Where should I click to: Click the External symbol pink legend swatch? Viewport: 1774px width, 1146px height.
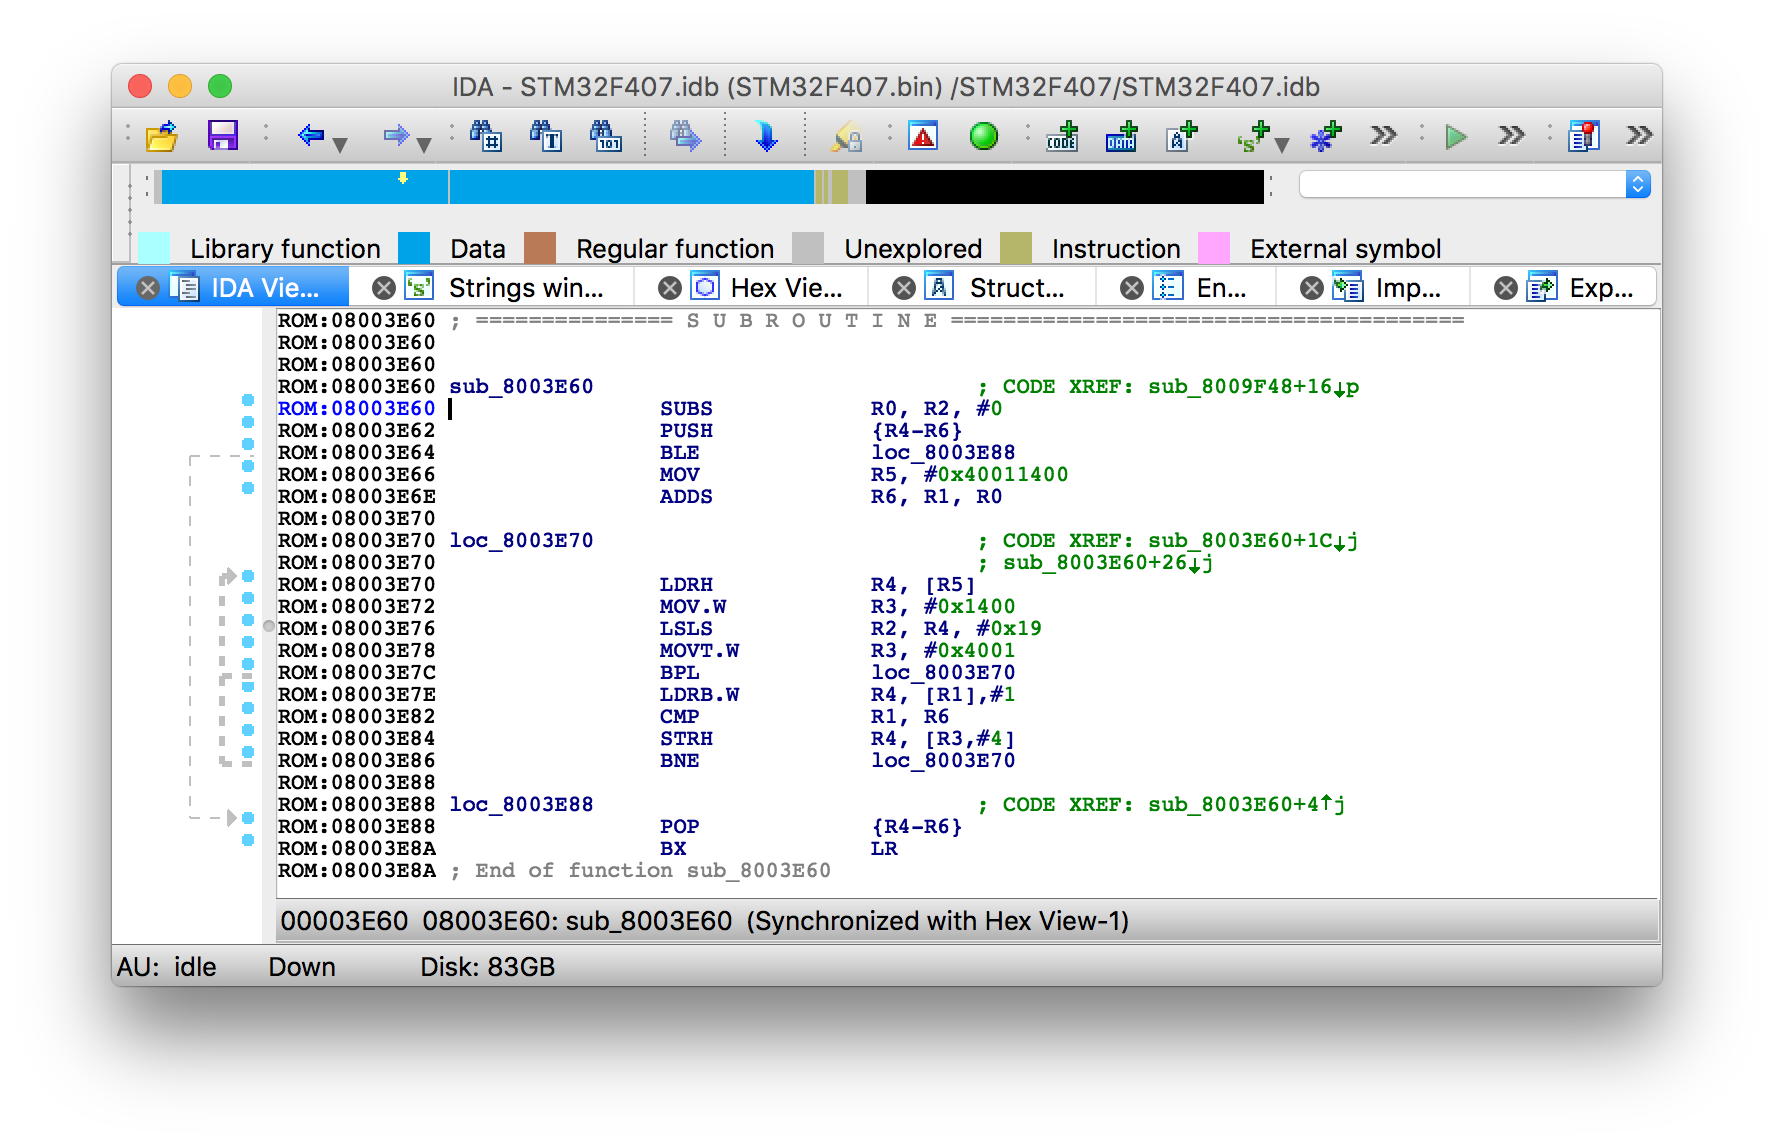(1214, 248)
